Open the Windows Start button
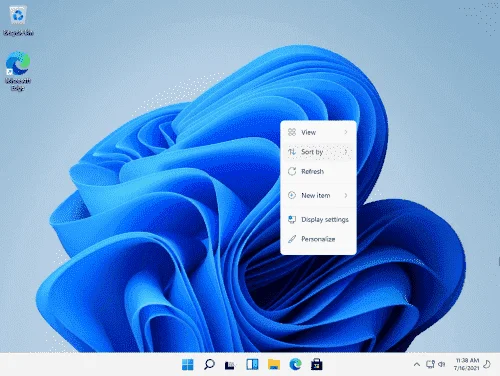500x376 pixels. click(x=188, y=364)
